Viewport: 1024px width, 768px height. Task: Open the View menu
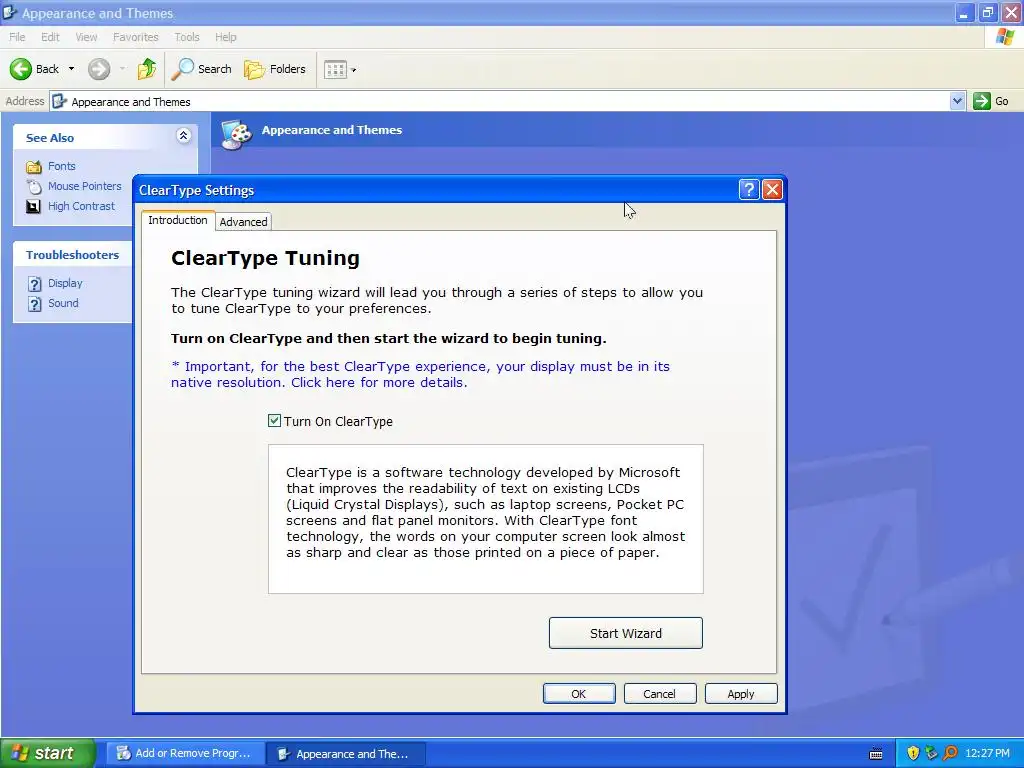pos(86,37)
